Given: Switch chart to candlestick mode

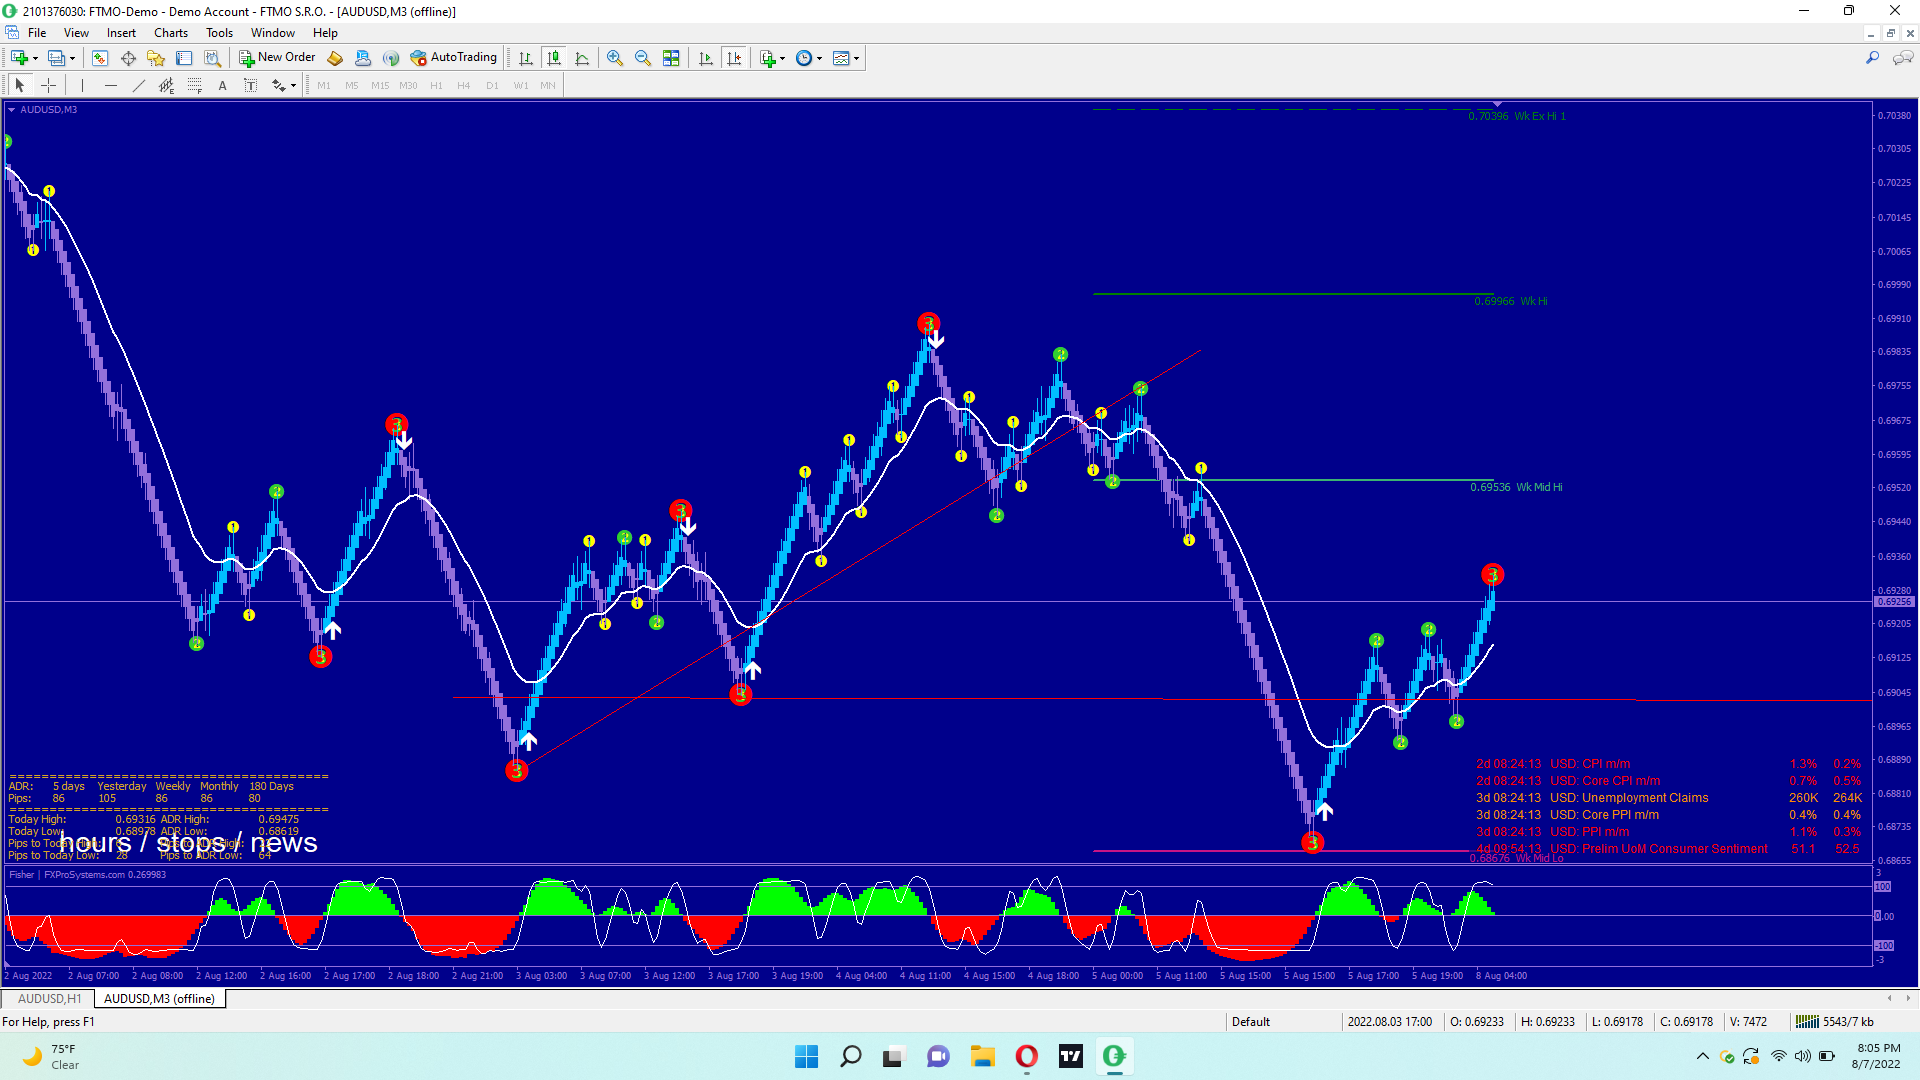Looking at the screenshot, I should (554, 58).
